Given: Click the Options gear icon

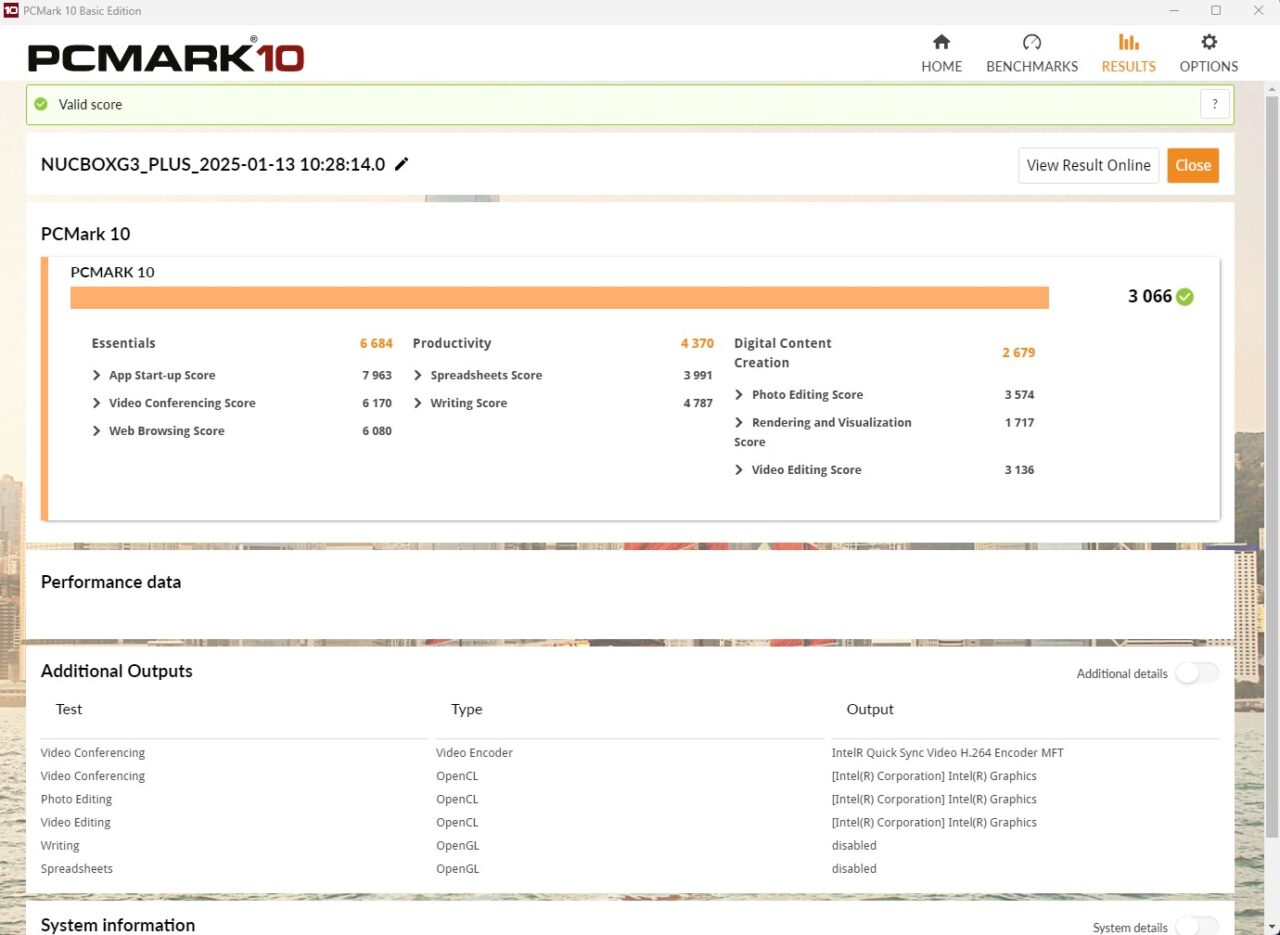Looking at the screenshot, I should tap(1208, 43).
